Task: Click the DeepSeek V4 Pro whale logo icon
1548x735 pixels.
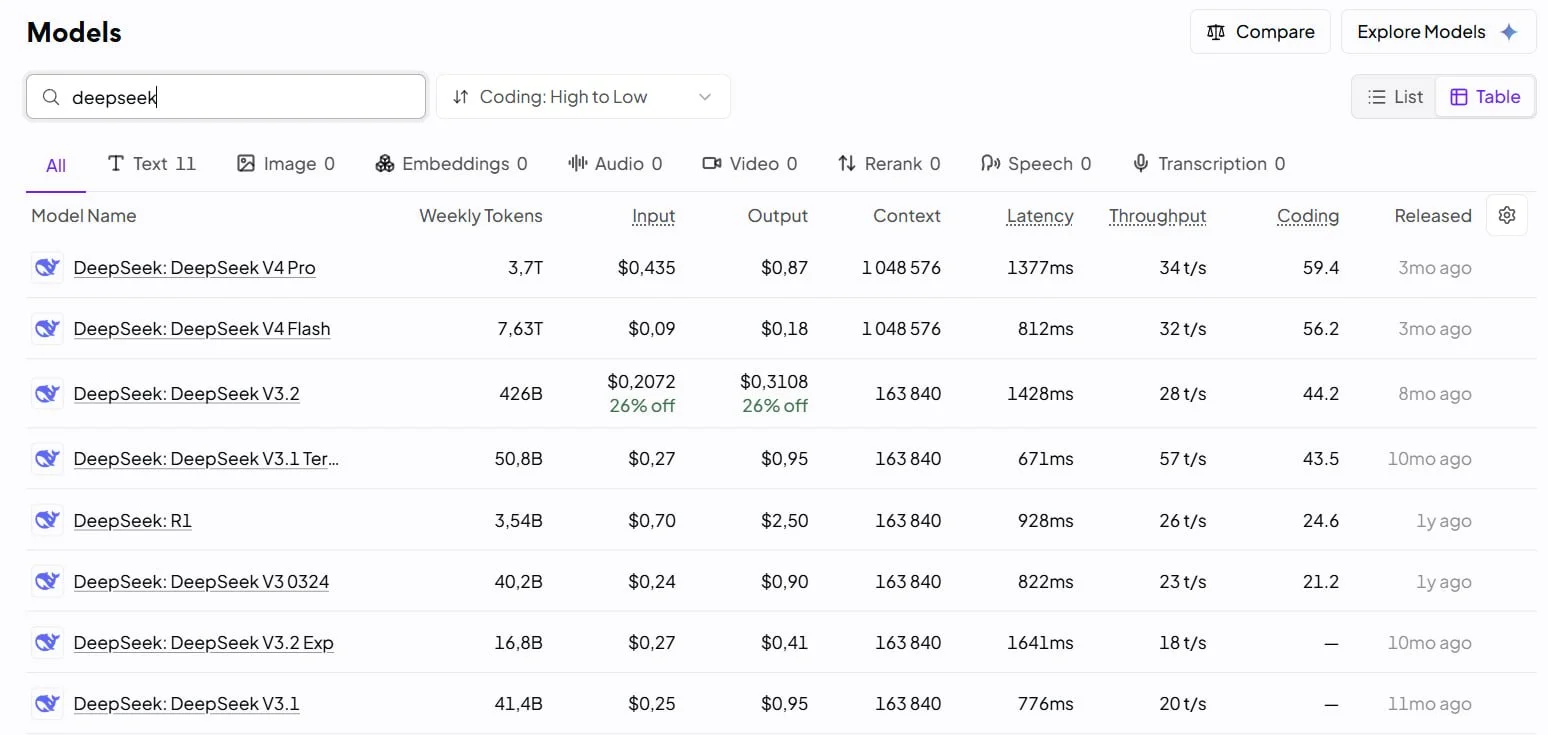Action: pos(47,268)
